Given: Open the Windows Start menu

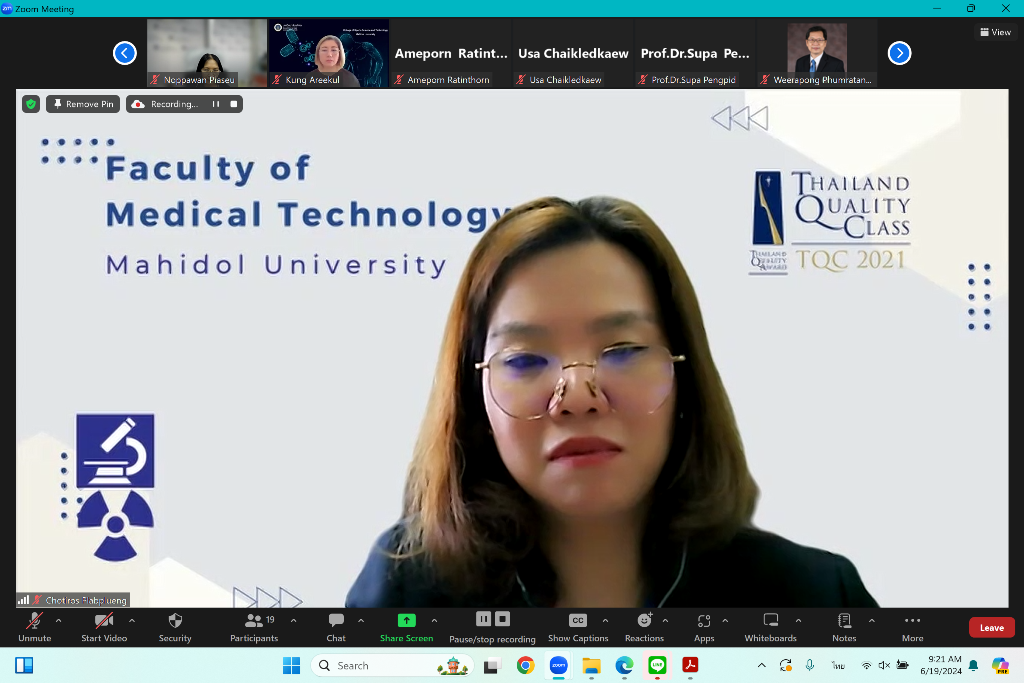Looking at the screenshot, I should coord(291,665).
